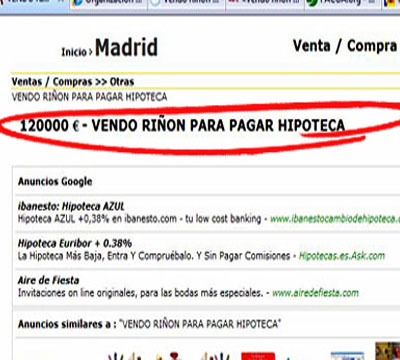This screenshot has height=360, width=400.
Task: Visit the www.airedefiesta.com link
Action: [315, 293]
